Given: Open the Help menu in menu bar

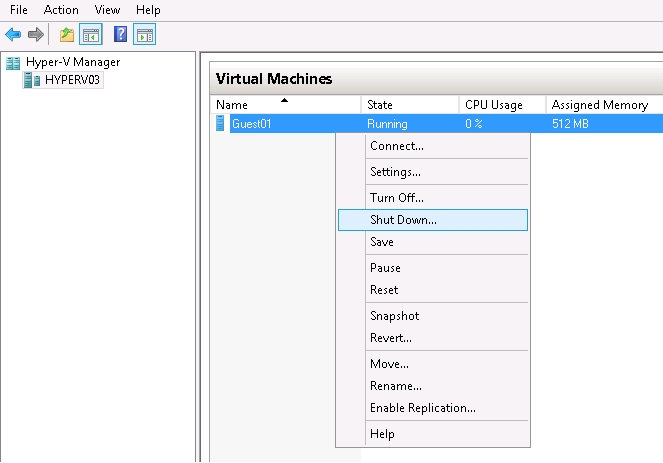Looking at the screenshot, I should [148, 10].
